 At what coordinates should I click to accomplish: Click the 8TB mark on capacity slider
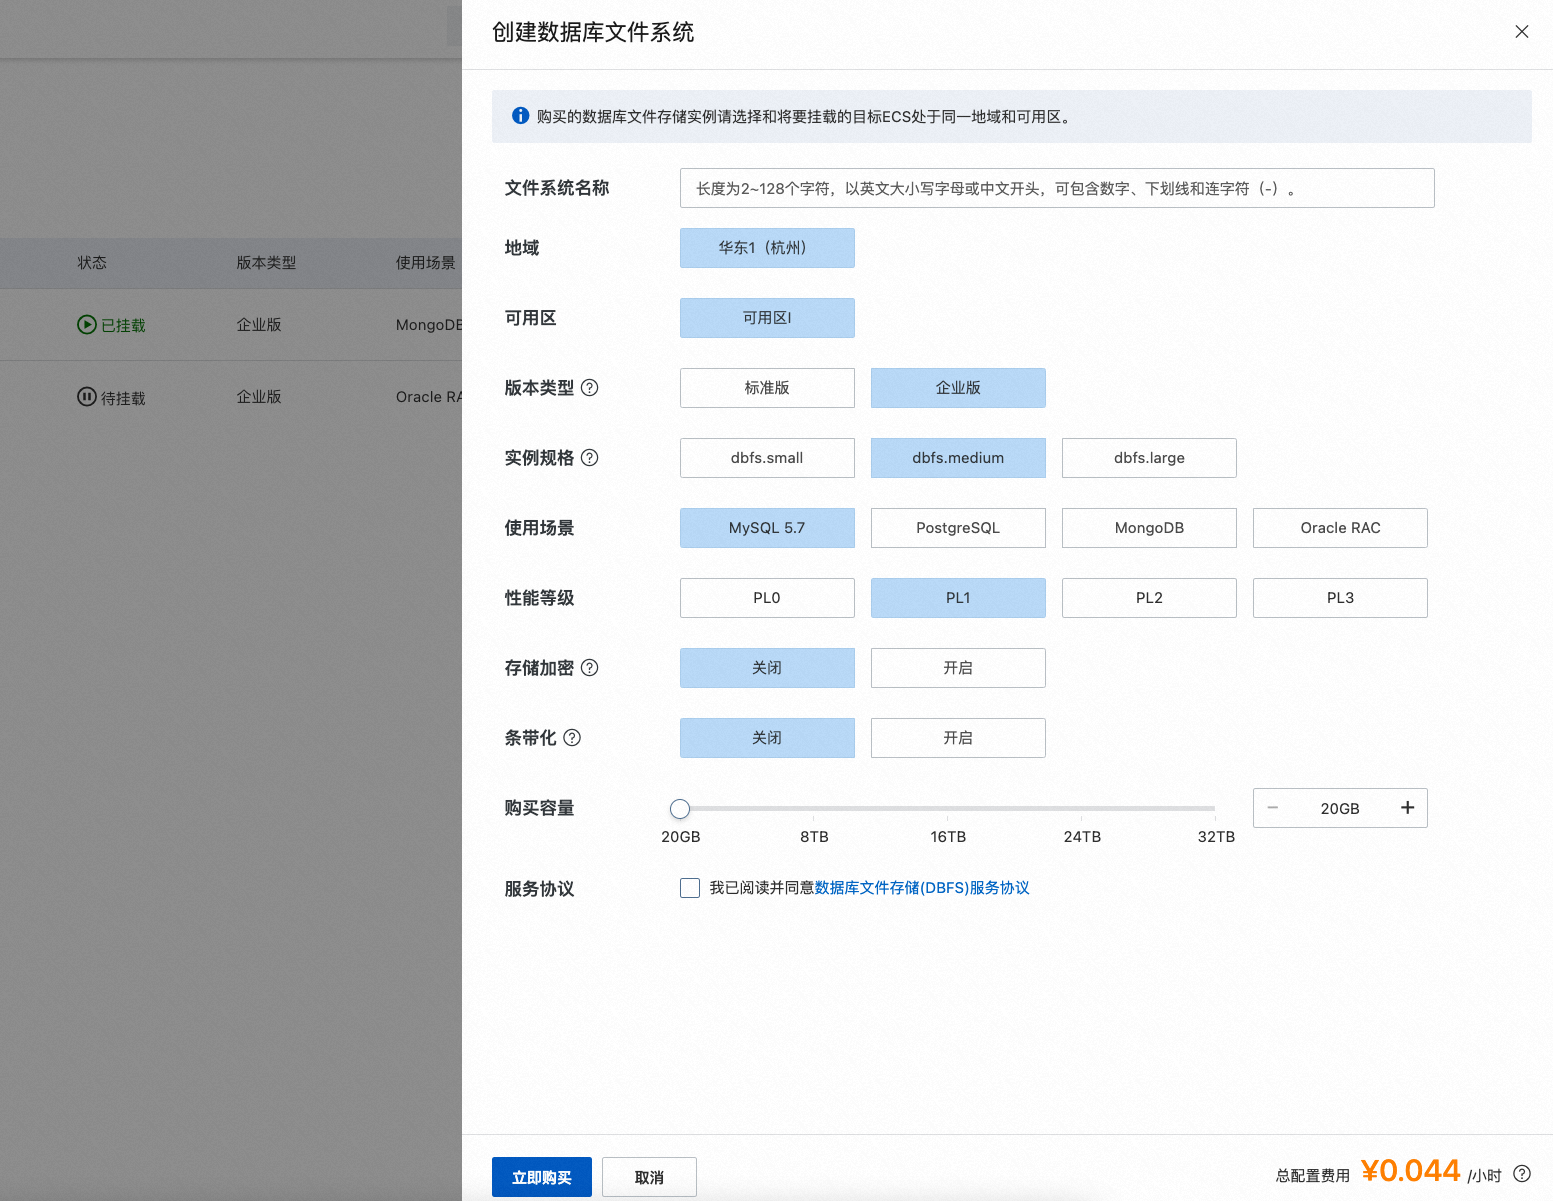(x=814, y=836)
